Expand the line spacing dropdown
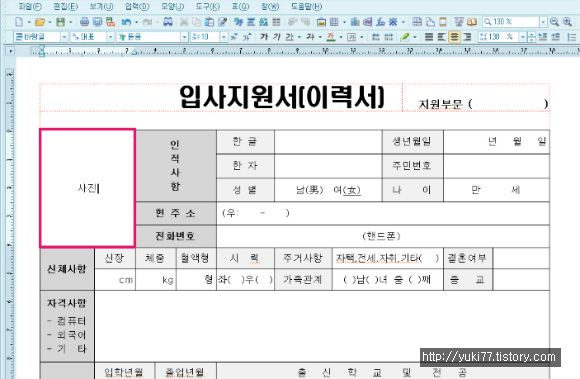The height and width of the screenshot is (379, 580). 523,37
